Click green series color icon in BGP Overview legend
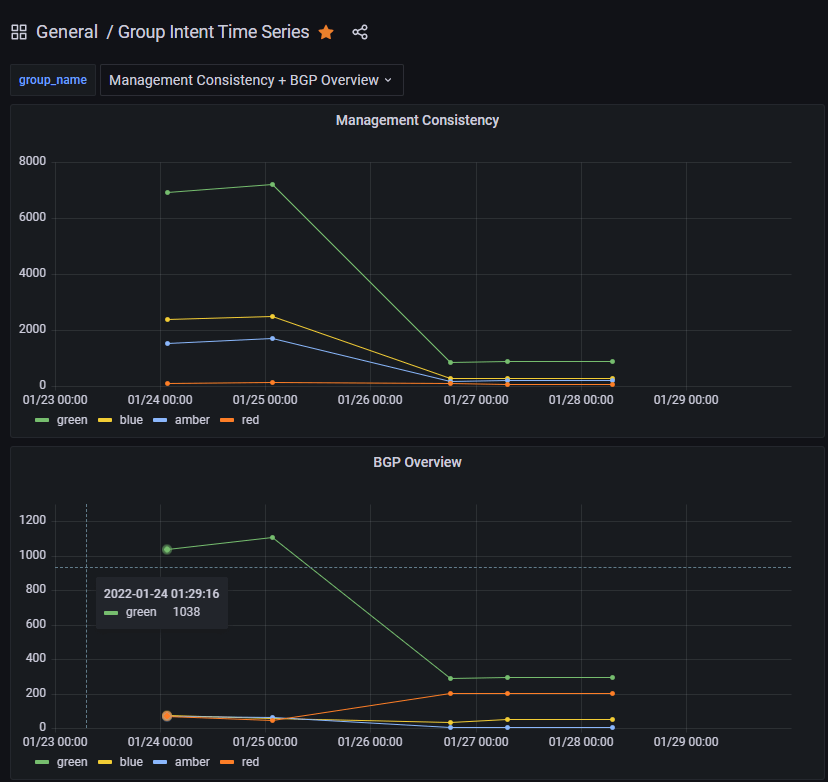The image size is (828, 782). (42, 762)
